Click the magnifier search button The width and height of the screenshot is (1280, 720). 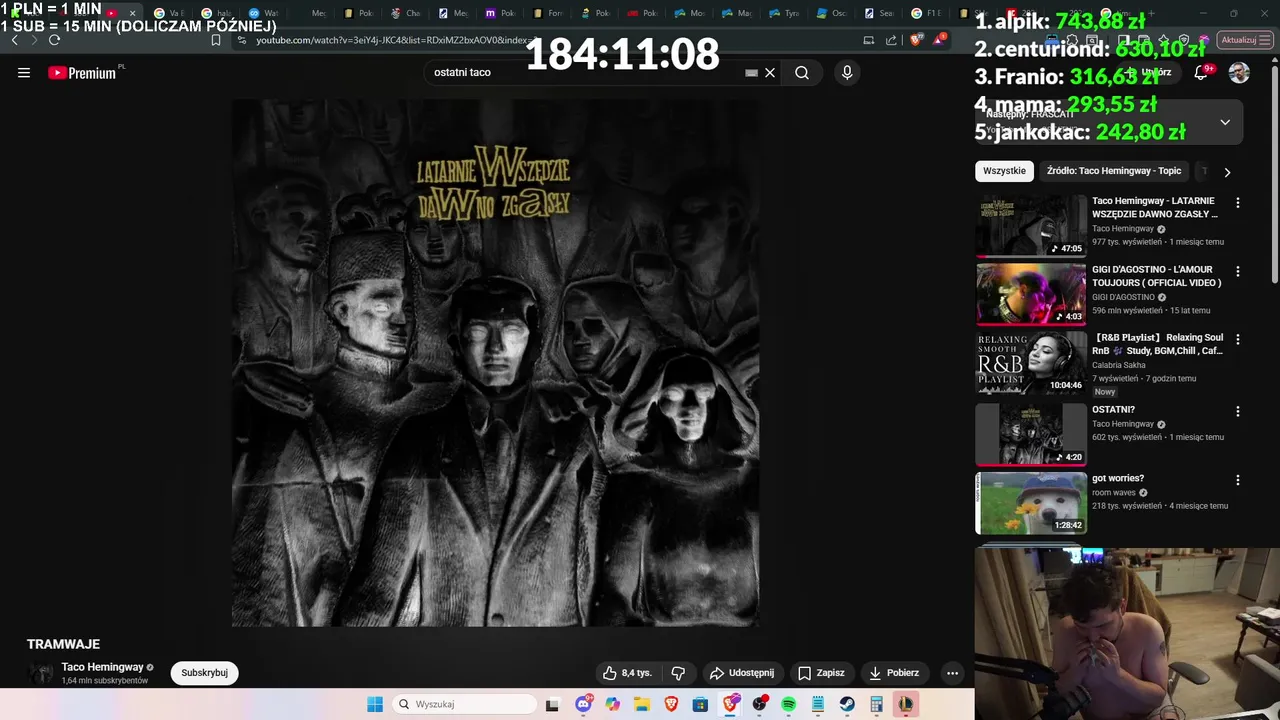tap(802, 72)
